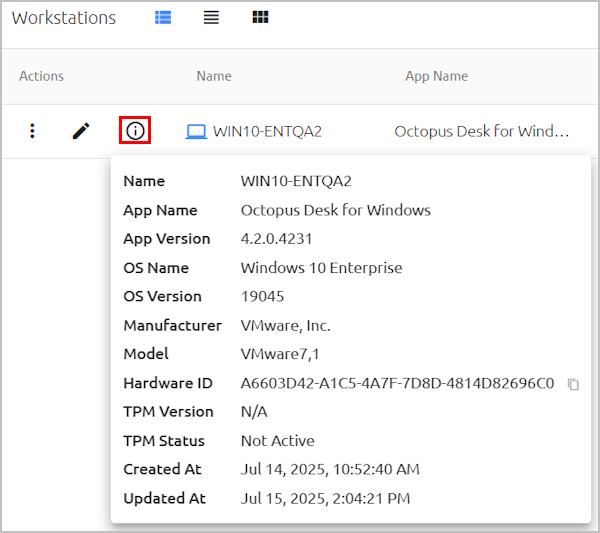Click the hardware ID A6603D42-A1C5-4A7F-7D8D-4814D82696C0

(397, 383)
